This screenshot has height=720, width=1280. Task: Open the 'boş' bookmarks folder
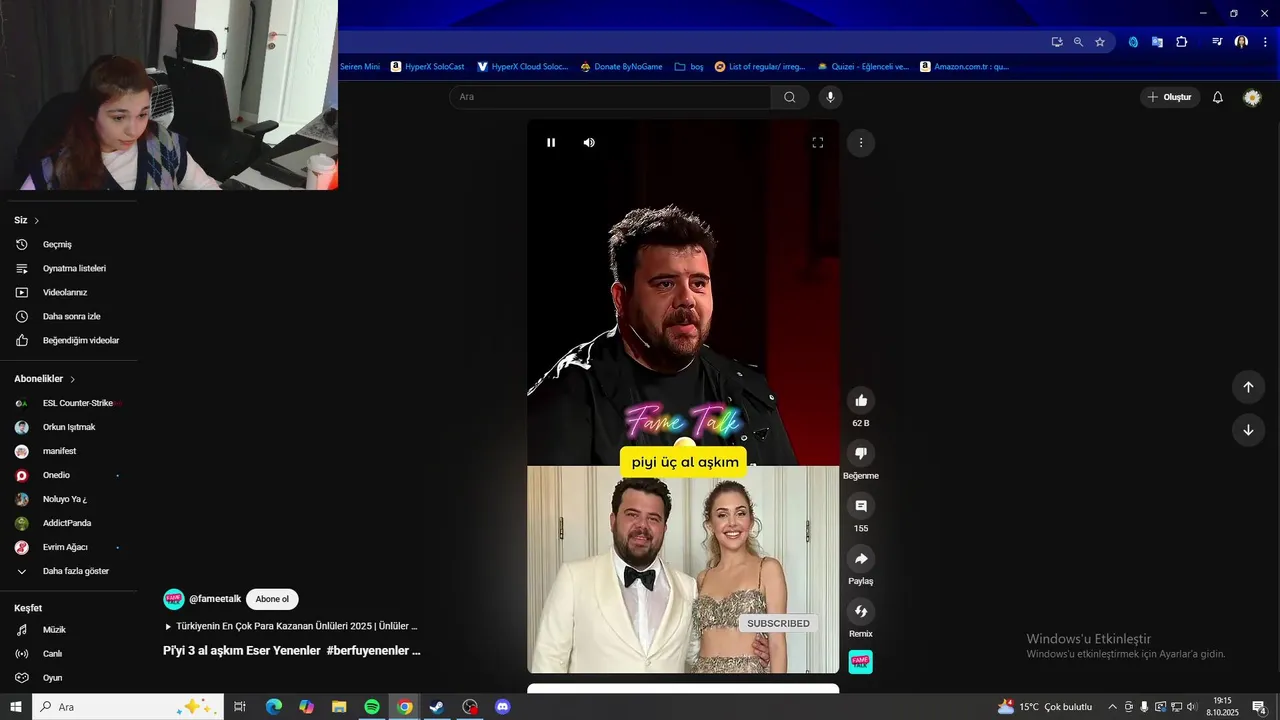pyautogui.click(x=689, y=67)
